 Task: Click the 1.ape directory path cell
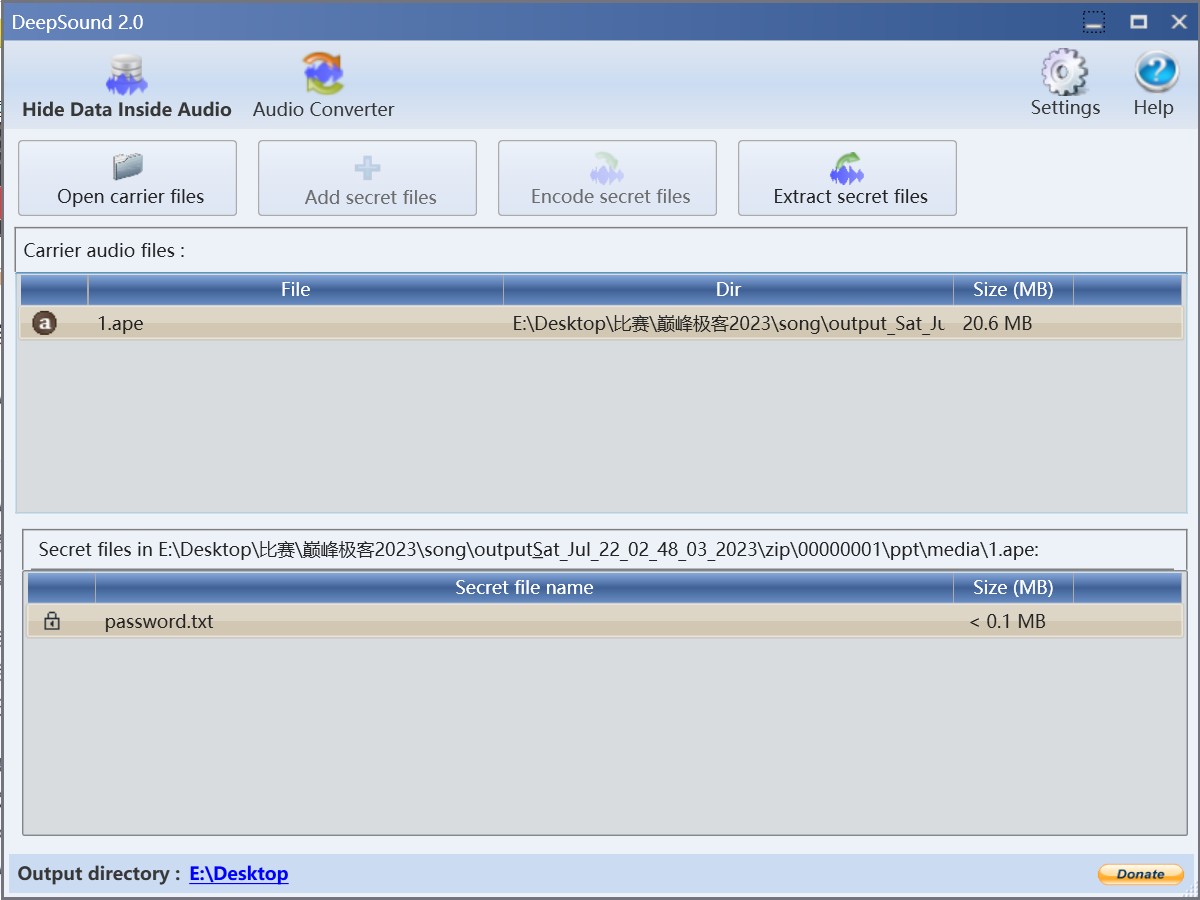pos(728,323)
